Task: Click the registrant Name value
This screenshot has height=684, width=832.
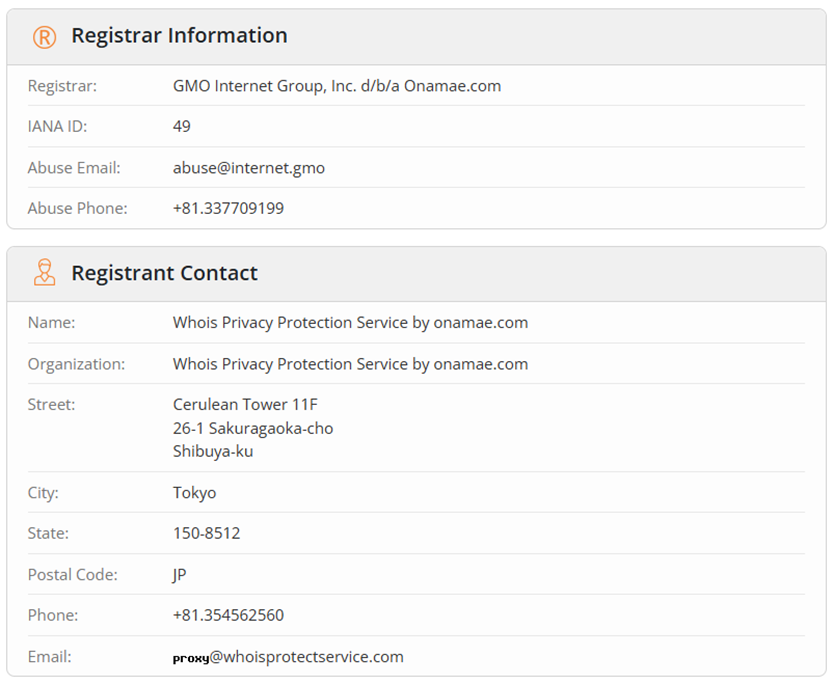Action: (350, 323)
